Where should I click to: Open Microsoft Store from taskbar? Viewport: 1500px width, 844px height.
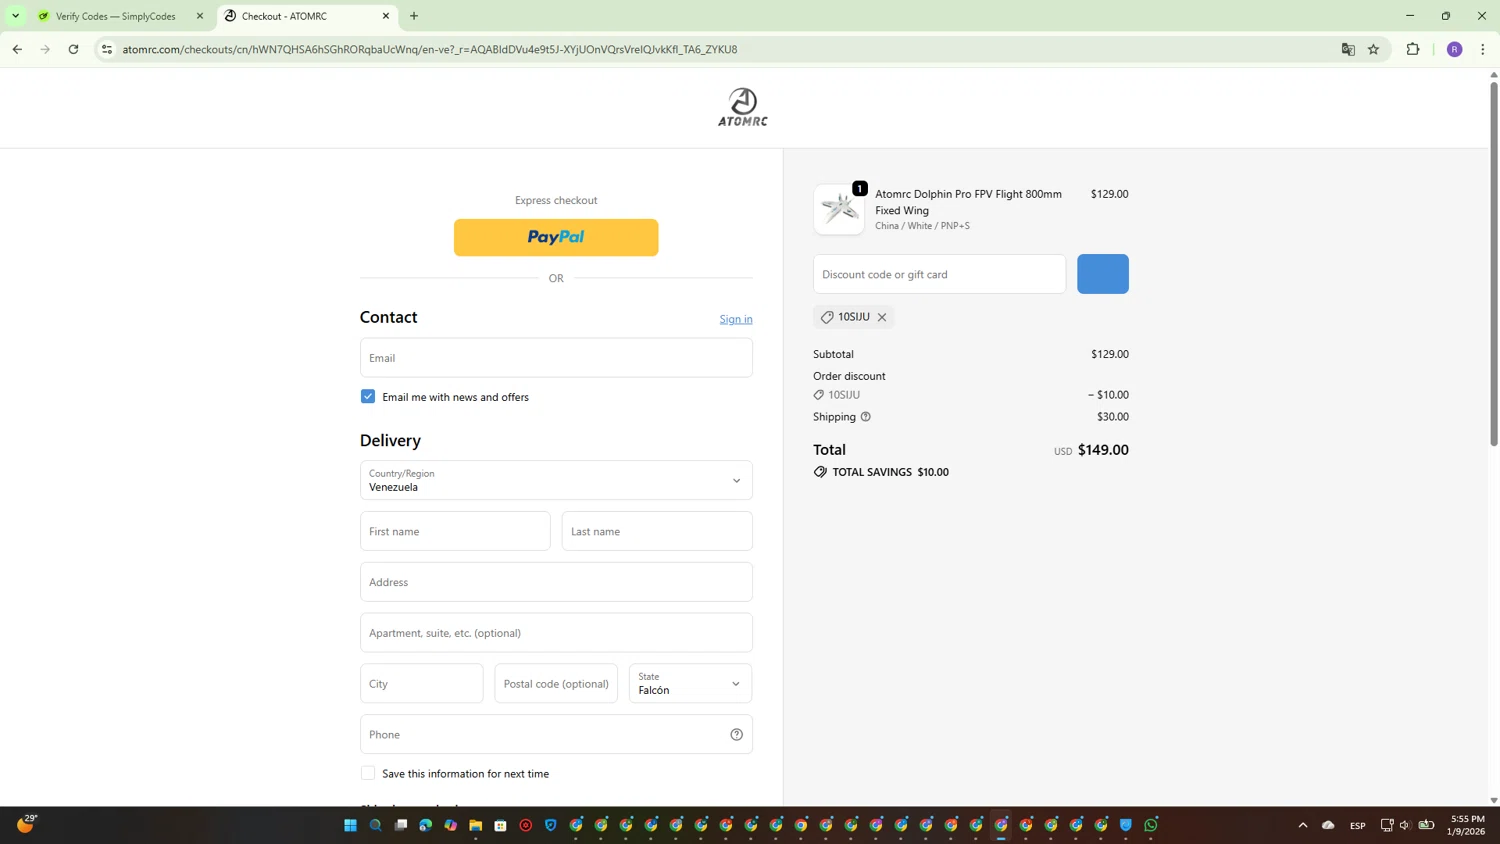point(500,825)
